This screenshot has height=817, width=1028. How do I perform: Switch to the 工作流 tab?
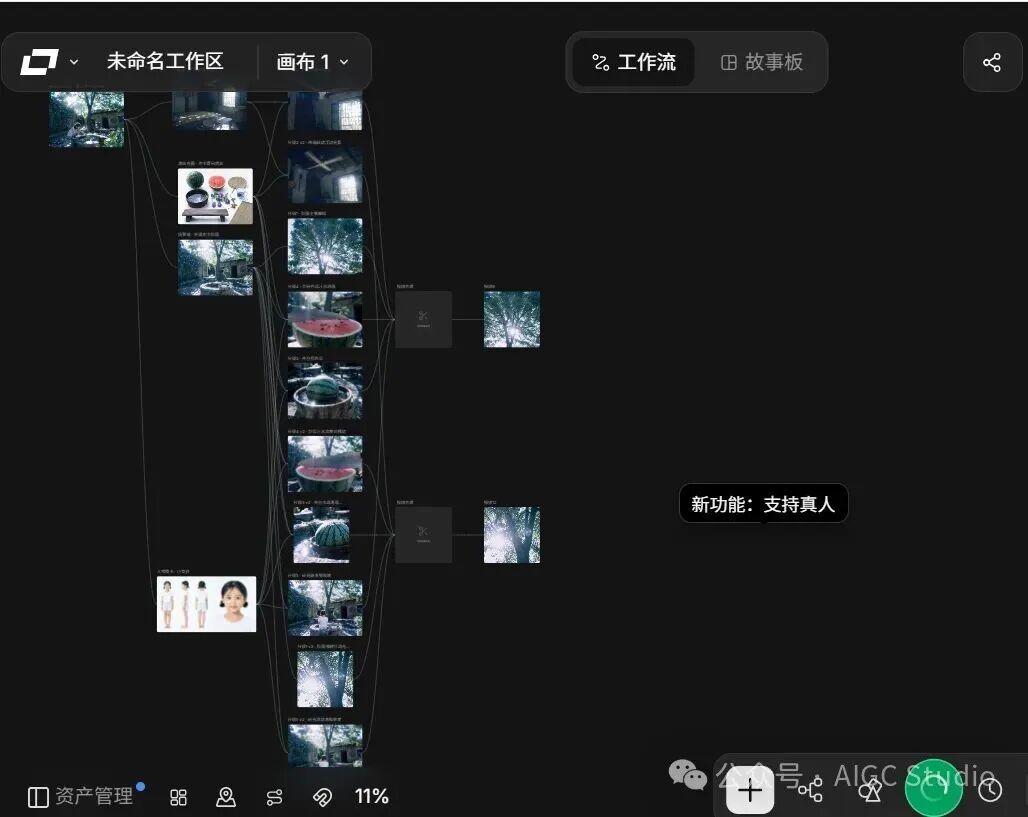(633, 62)
